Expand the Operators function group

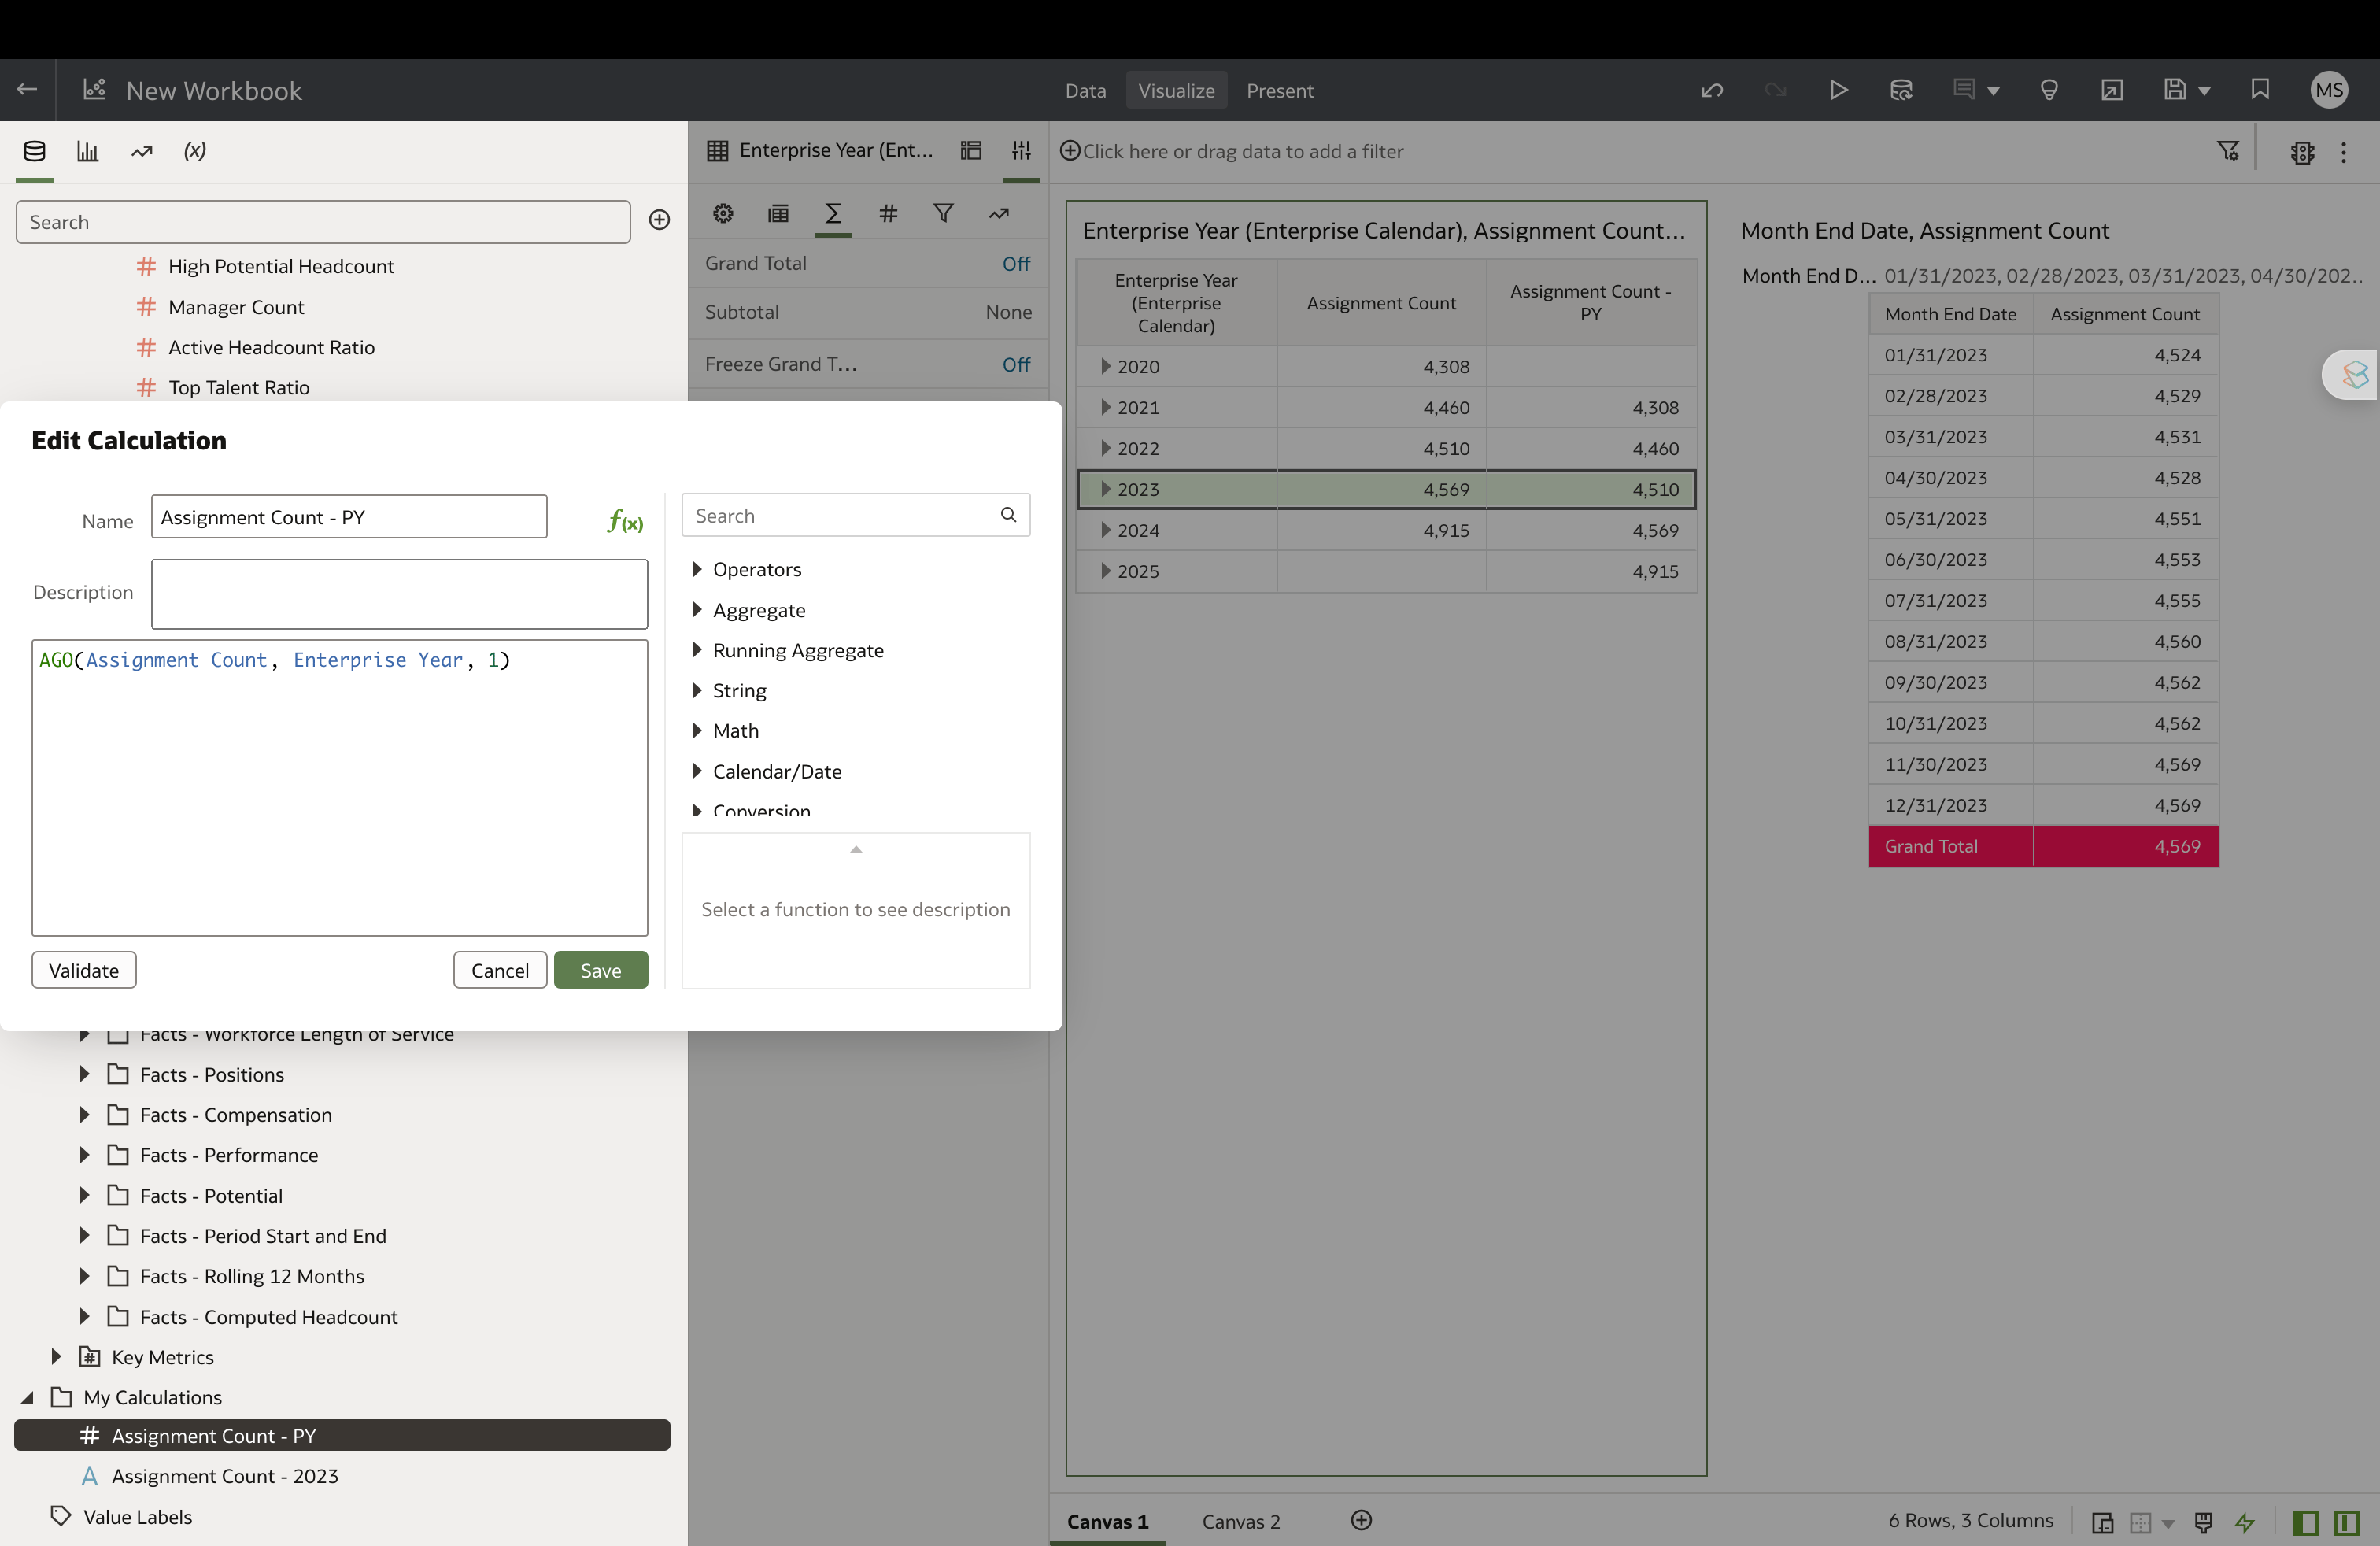697,569
